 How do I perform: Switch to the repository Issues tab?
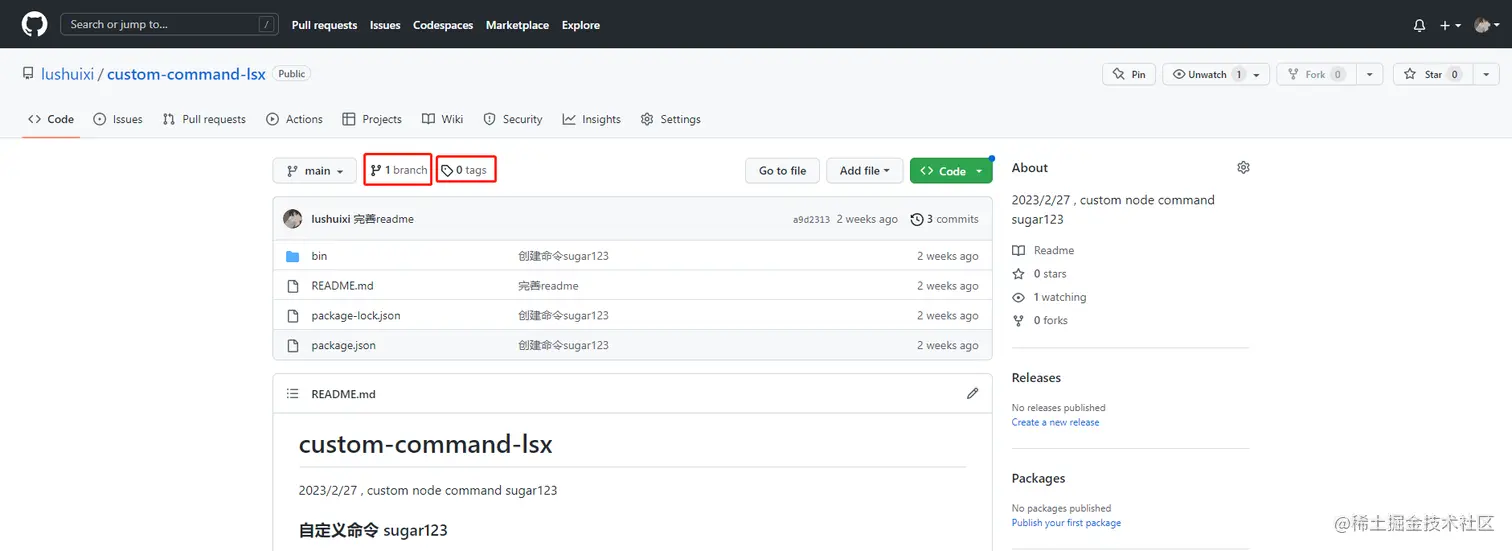[x=118, y=119]
